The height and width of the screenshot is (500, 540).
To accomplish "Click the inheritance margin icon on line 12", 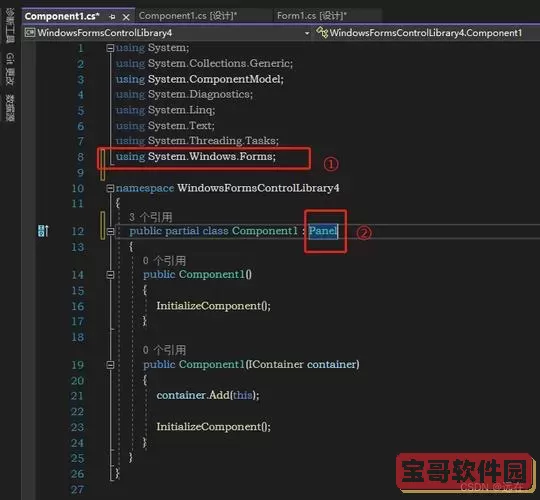I will [43, 231].
